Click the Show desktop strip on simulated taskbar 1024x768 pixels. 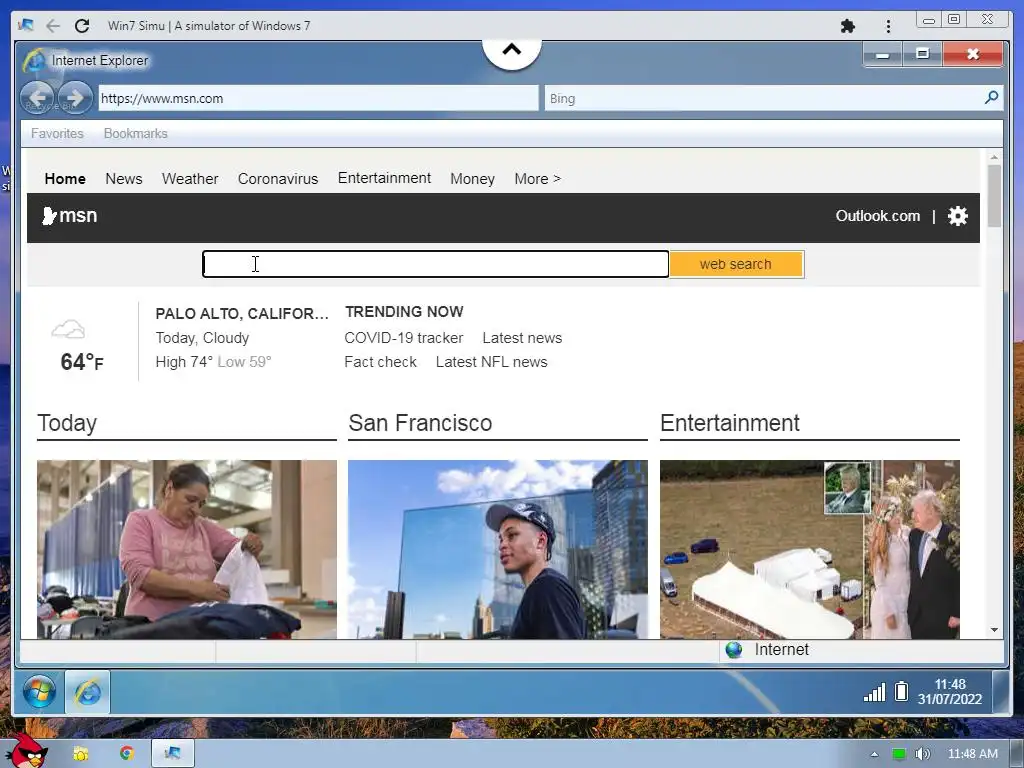(1000, 692)
